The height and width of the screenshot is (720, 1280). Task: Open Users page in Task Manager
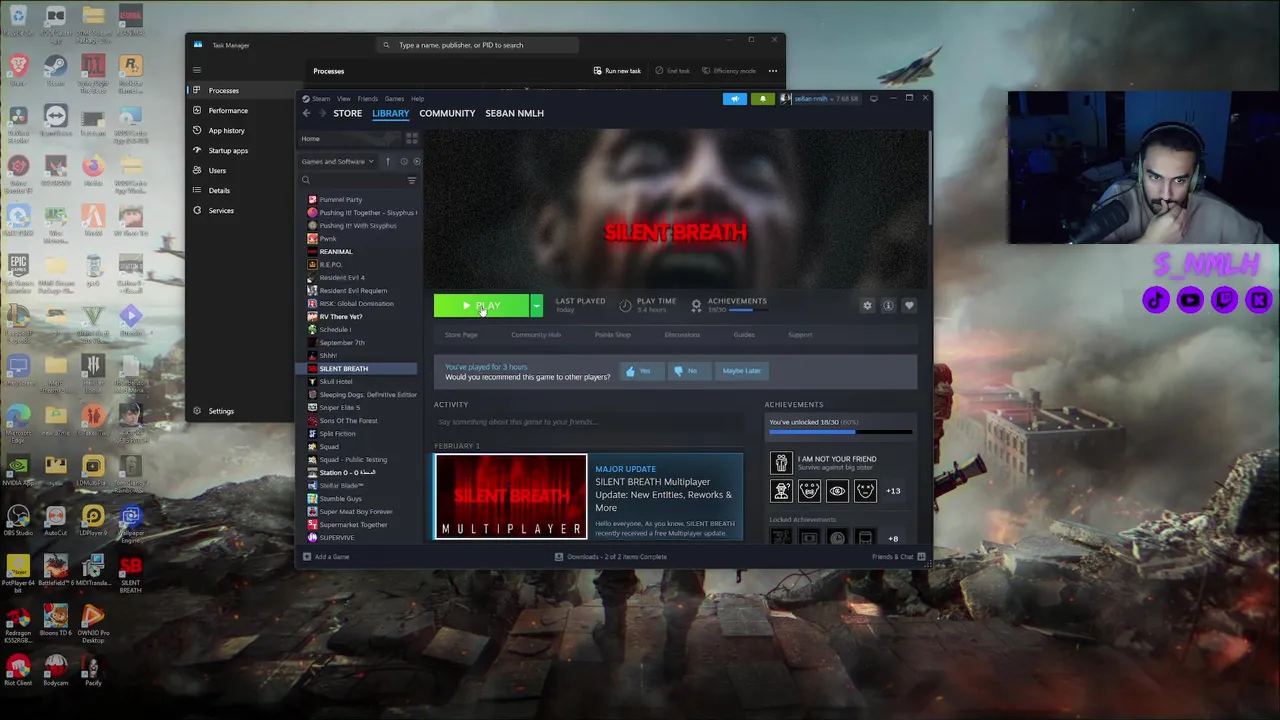coord(217,171)
